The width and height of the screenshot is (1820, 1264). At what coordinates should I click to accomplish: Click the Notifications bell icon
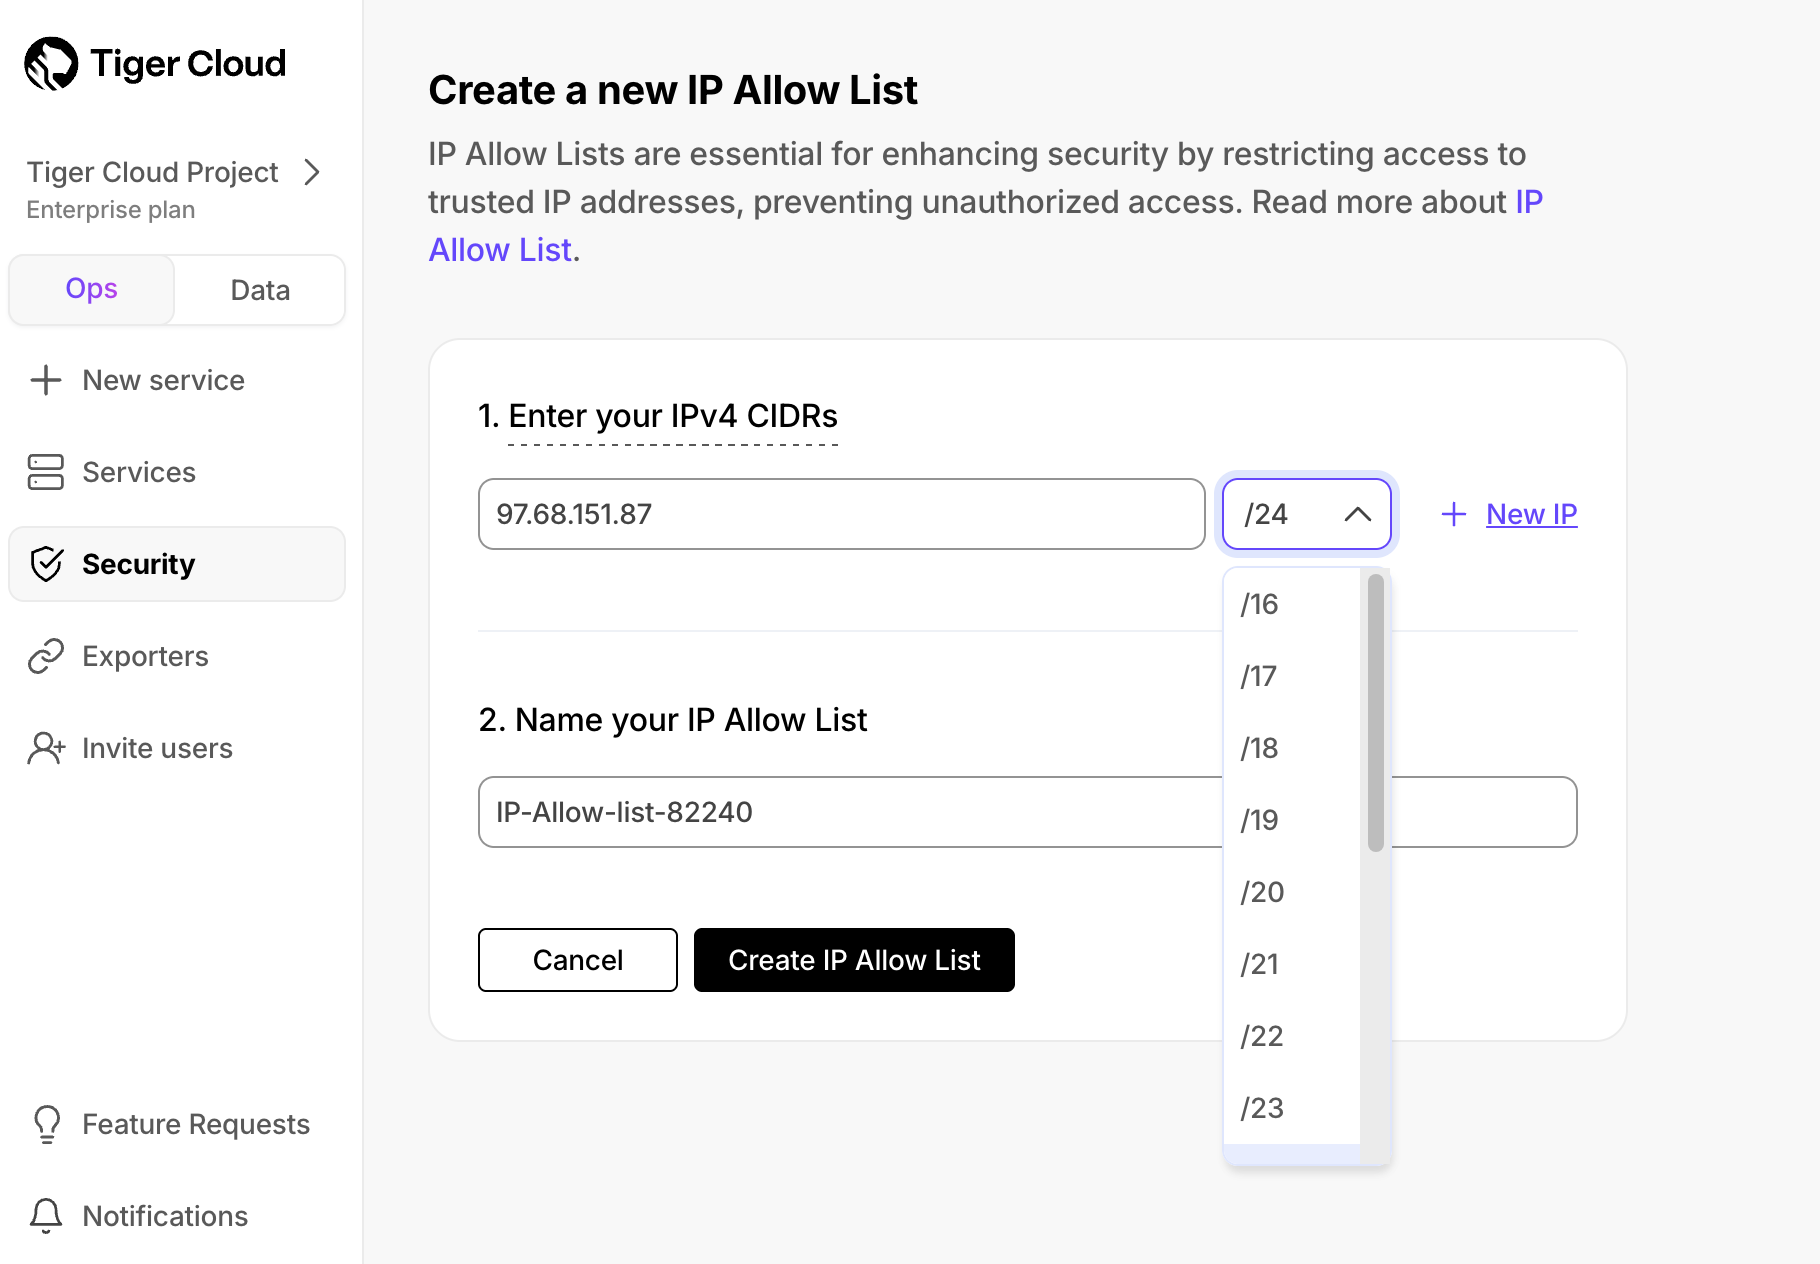(46, 1216)
